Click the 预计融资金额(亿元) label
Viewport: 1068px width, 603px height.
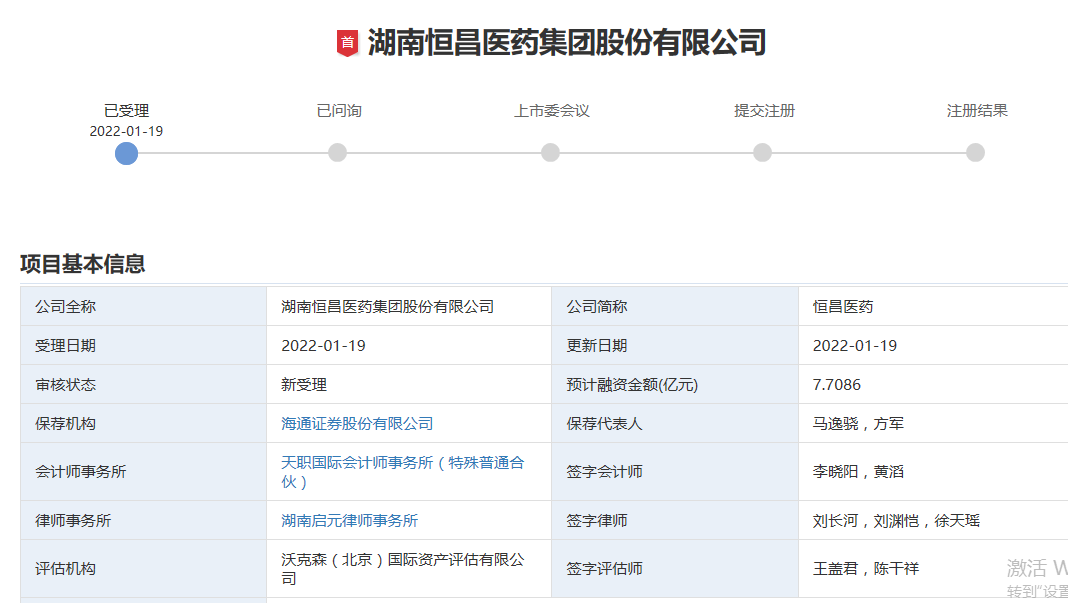tap(632, 384)
